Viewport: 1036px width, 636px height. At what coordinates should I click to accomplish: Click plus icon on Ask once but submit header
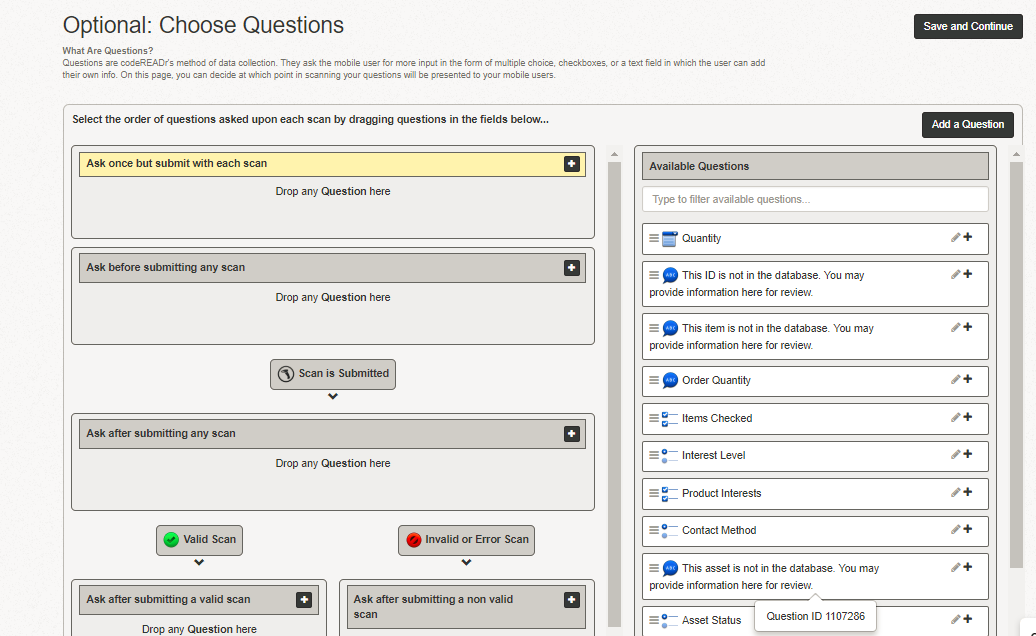572,164
